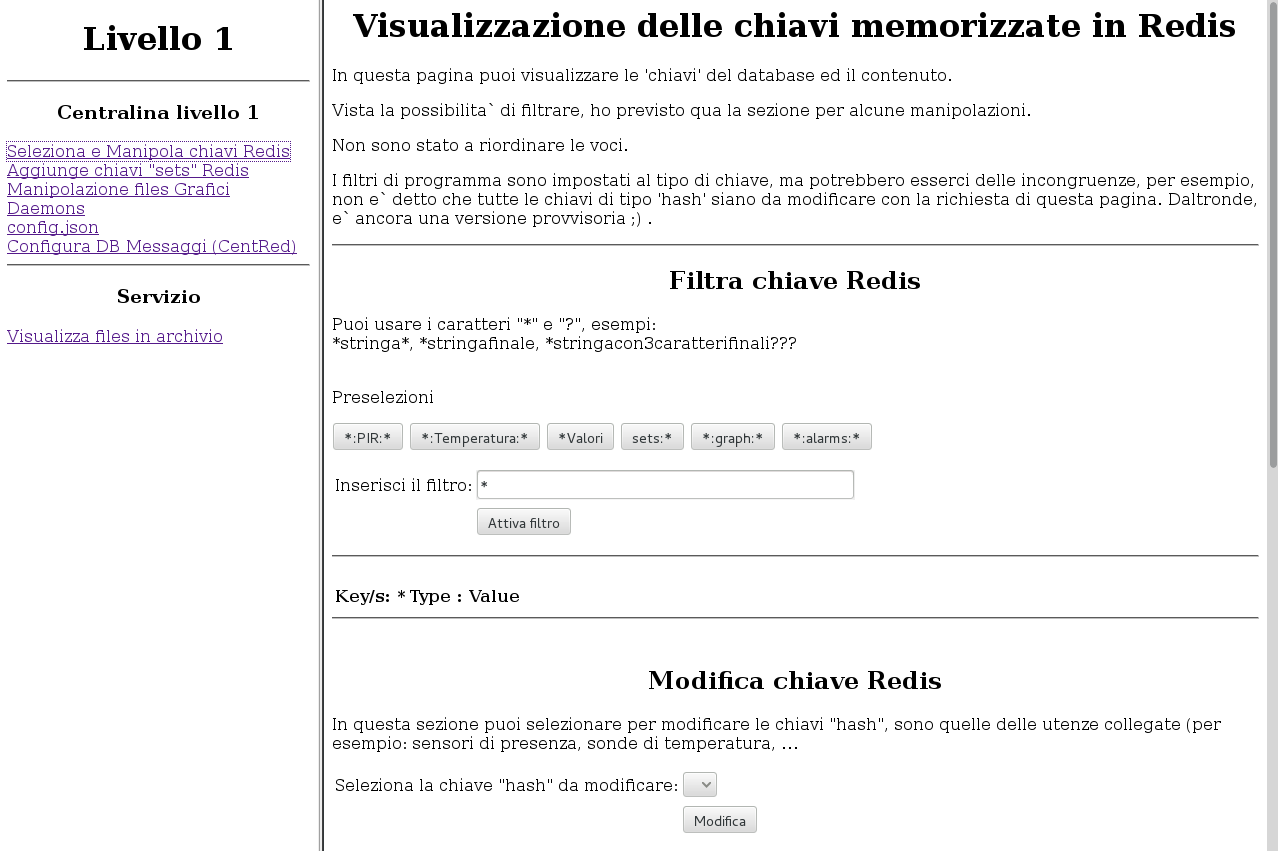Apply the *:PIR:* preselection filter
The image size is (1278, 851).
368,437
